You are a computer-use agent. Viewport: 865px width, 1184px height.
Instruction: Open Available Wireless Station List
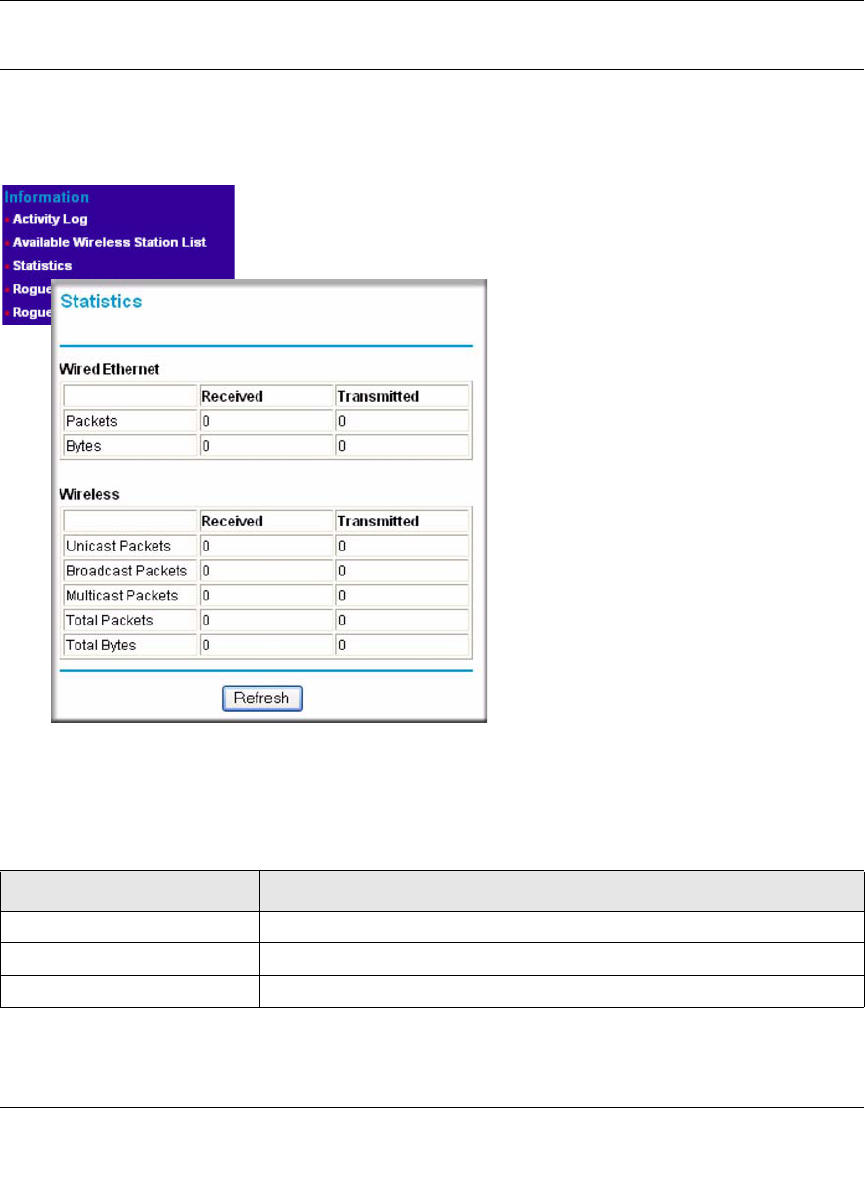point(109,242)
